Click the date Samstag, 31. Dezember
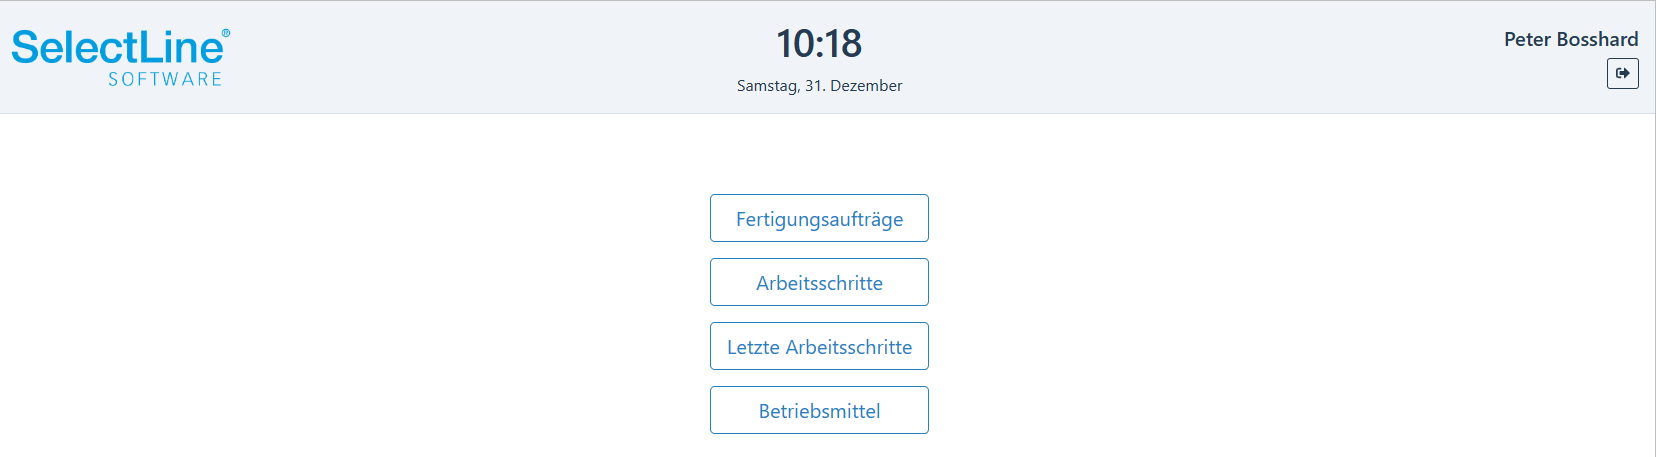 pyautogui.click(x=819, y=86)
